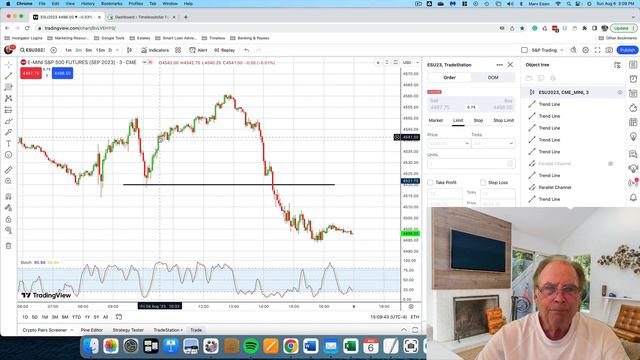
Task: Activate the zoom in tool
Action: tap(8, 181)
